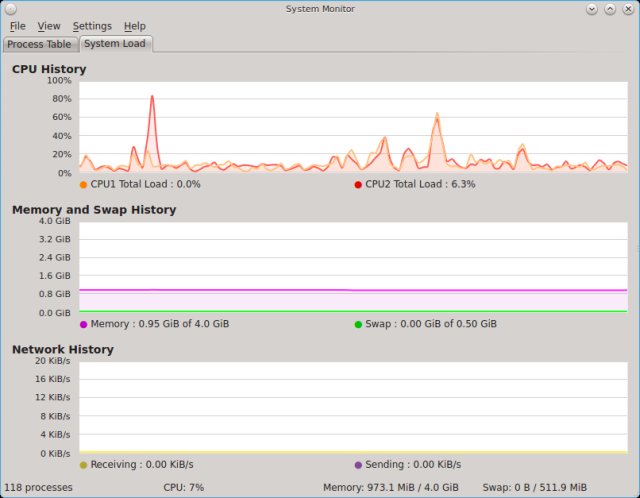Image resolution: width=640 pixels, height=498 pixels.
Task: Click the 118 processes status bar text
Action: pyautogui.click(x=38, y=488)
